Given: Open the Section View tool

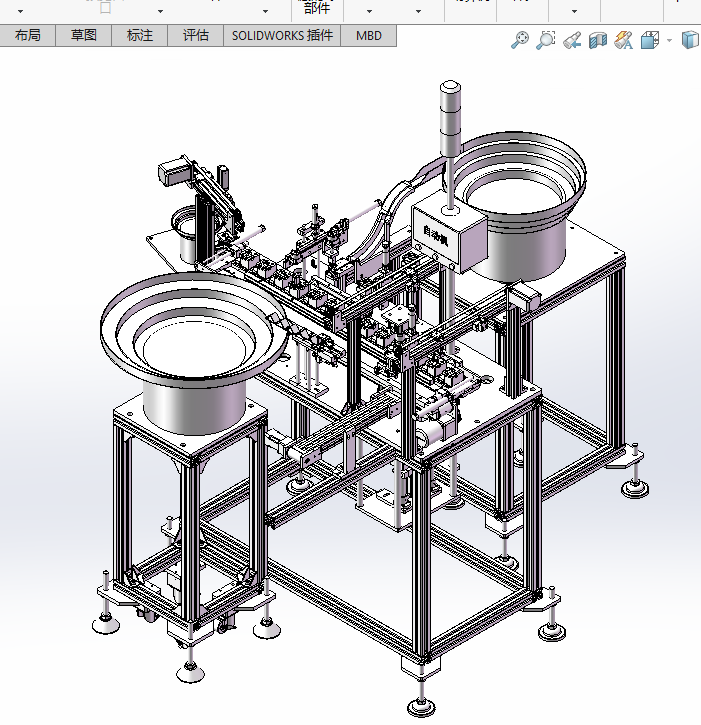Looking at the screenshot, I should [598, 40].
